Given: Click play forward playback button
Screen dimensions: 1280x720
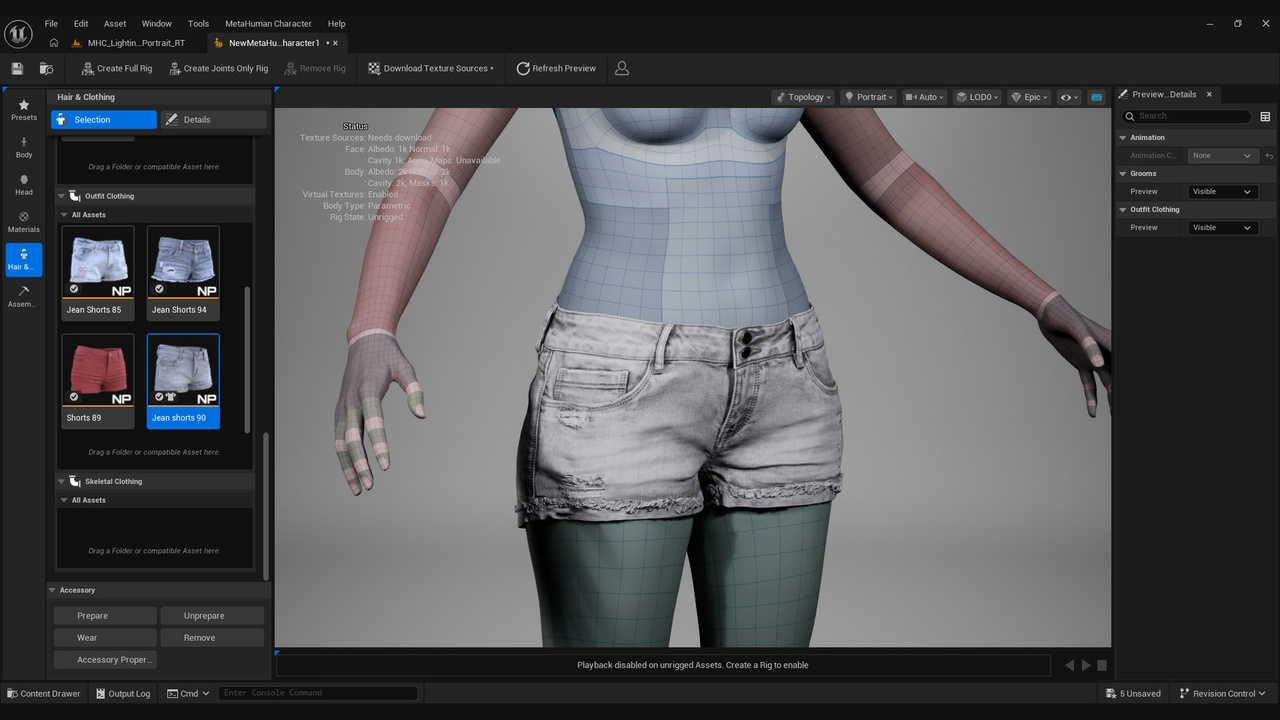Looking at the screenshot, I should click(1086, 665).
